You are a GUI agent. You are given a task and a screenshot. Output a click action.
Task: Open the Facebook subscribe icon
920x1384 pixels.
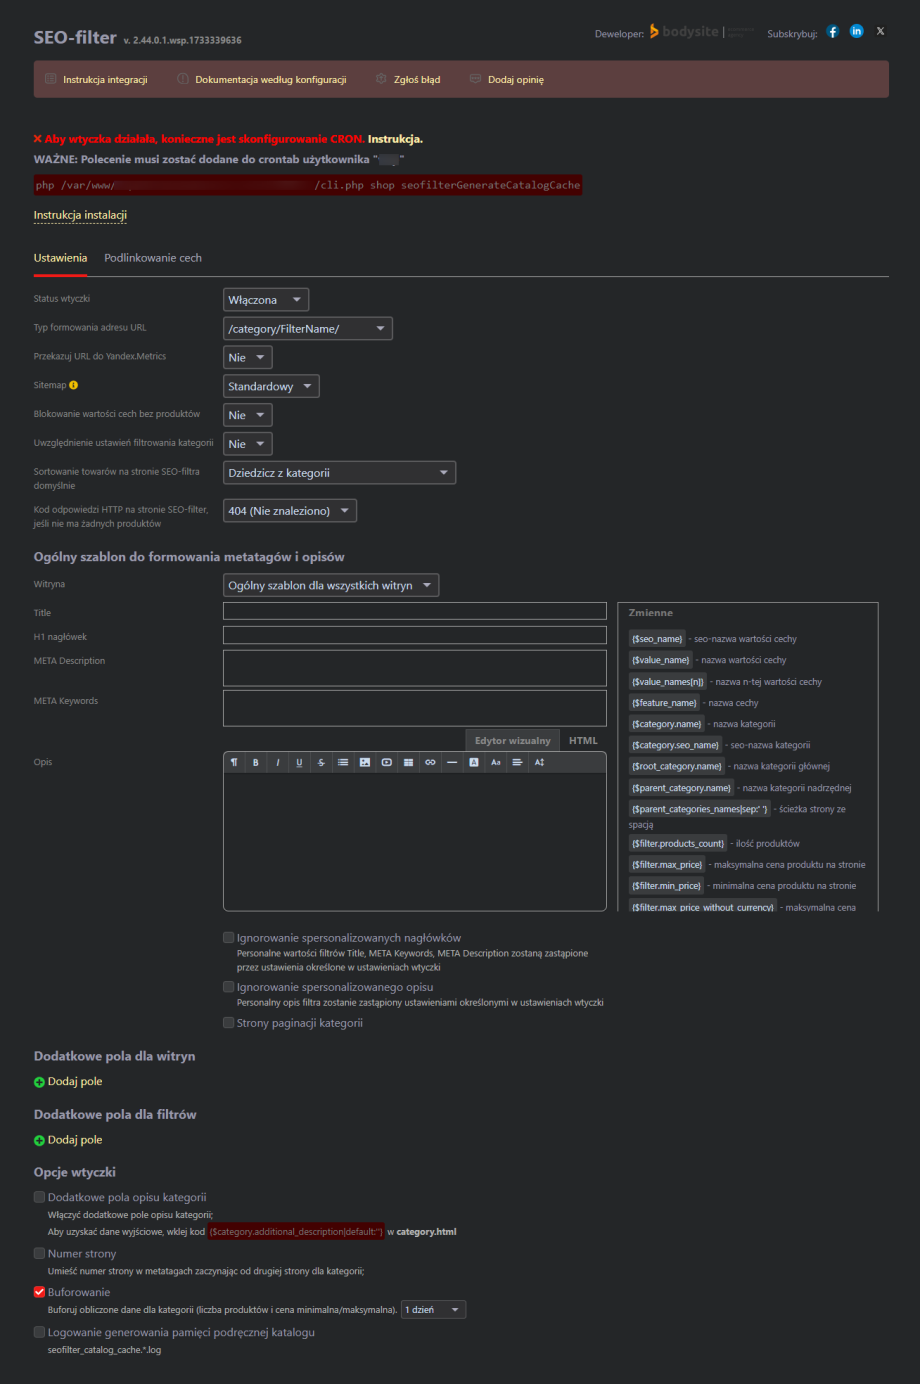(x=832, y=32)
